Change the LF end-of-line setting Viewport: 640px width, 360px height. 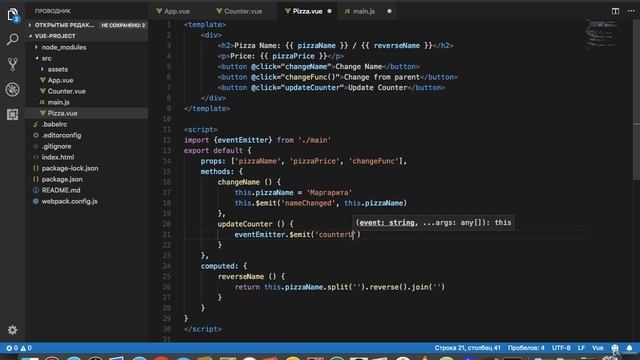pyautogui.click(x=581, y=348)
